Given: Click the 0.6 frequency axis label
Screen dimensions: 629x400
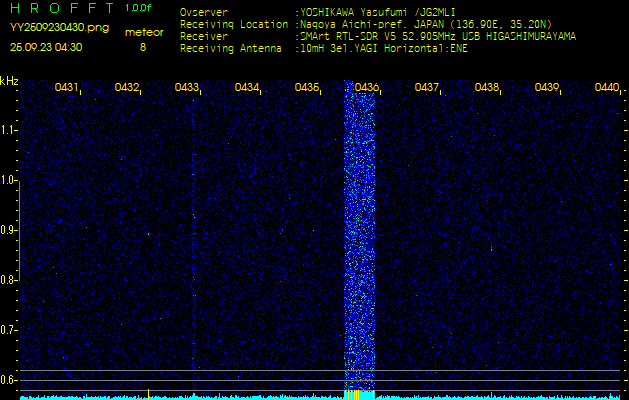Looking at the screenshot, I should tap(7, 380).
